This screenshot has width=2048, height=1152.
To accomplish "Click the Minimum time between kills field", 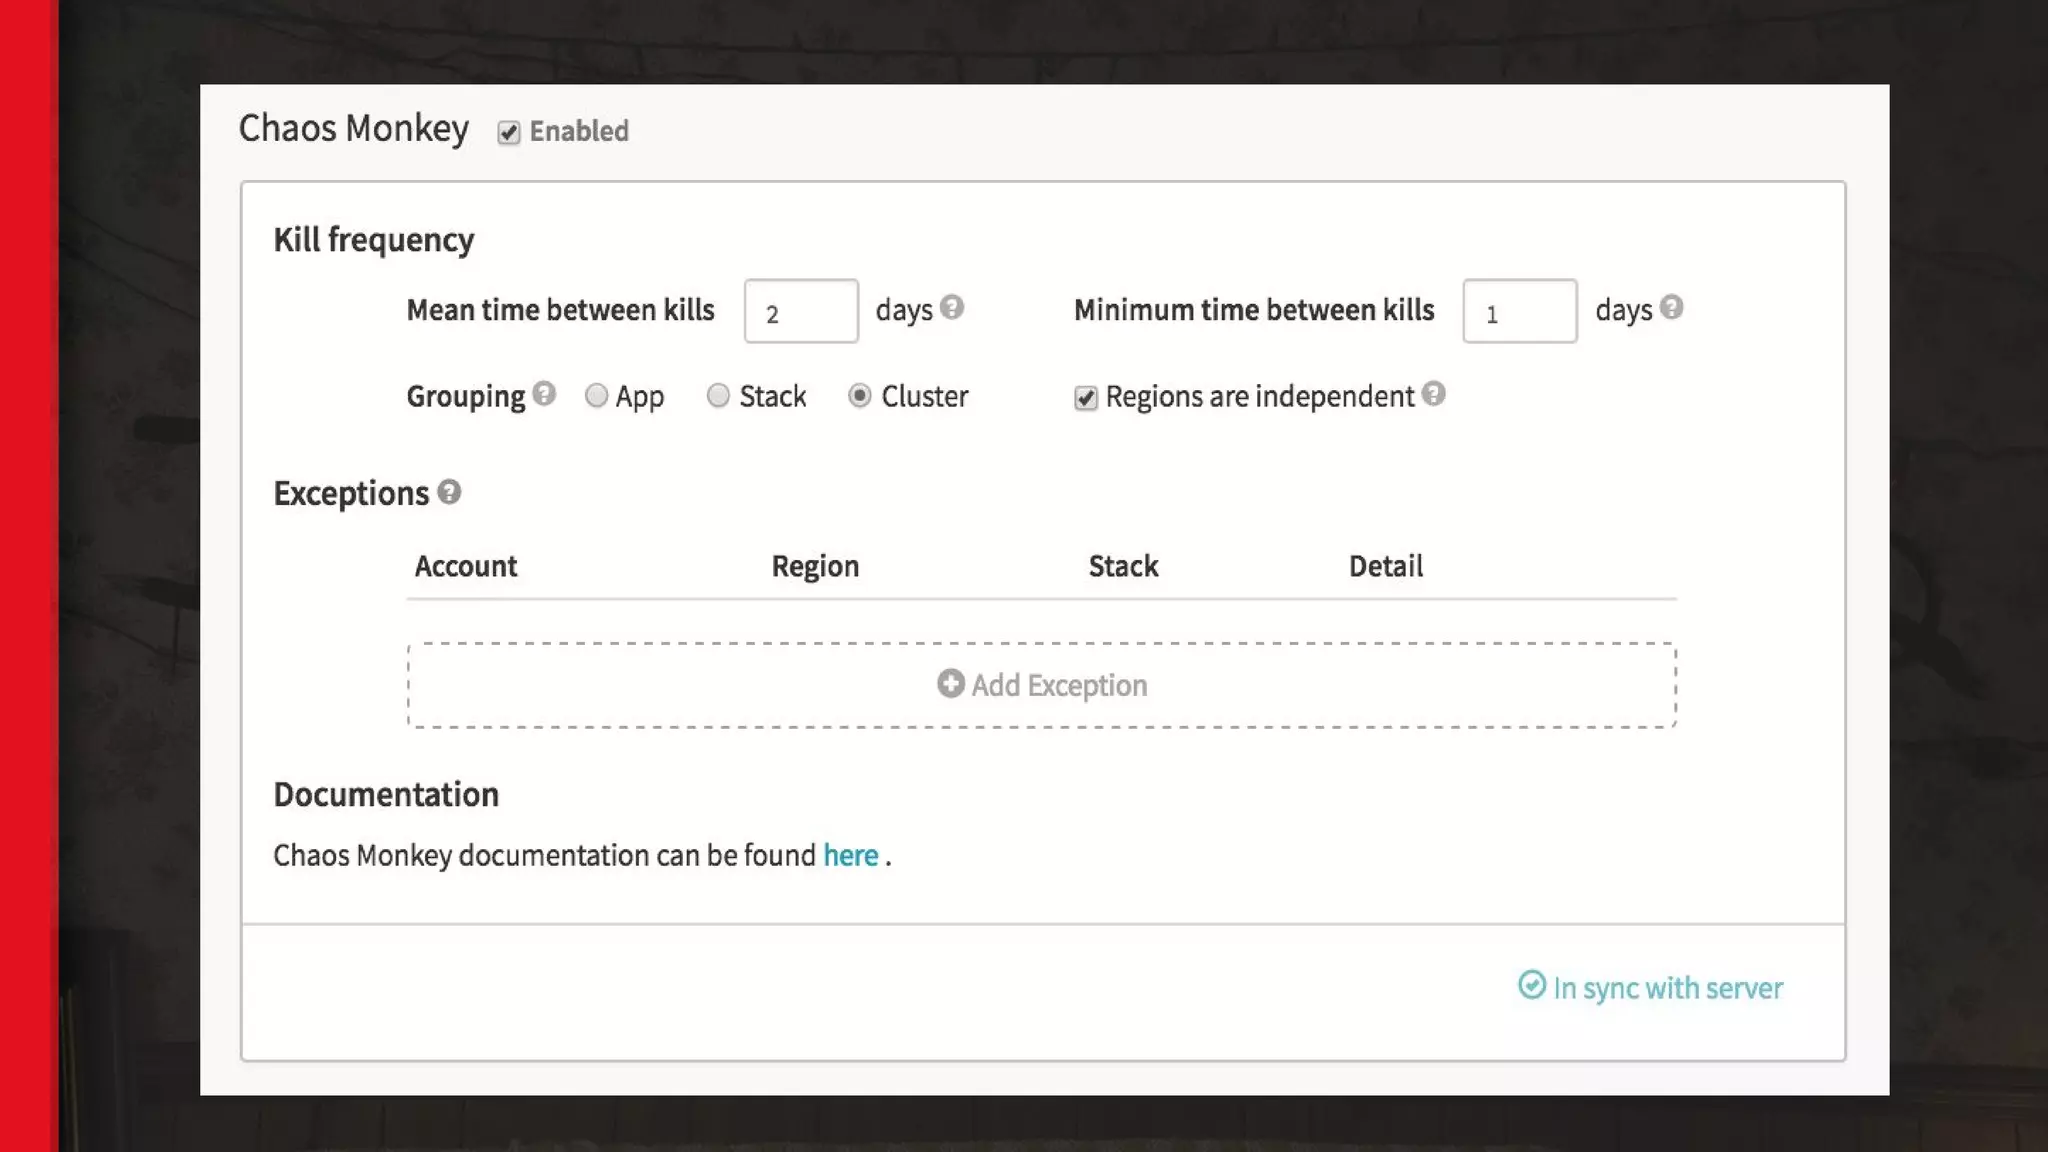I will pos(1519,312).
